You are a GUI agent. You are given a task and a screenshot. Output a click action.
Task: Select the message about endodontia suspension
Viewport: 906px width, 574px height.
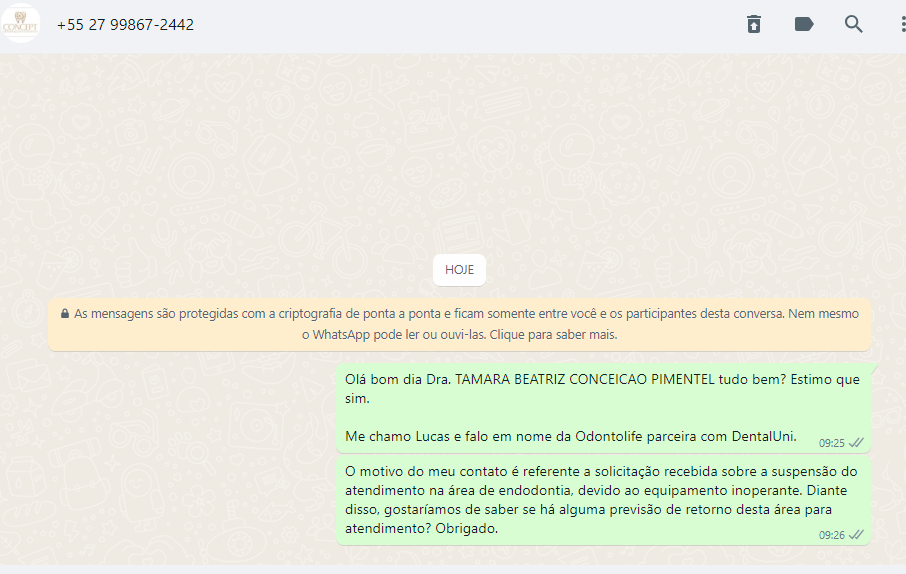tap(603, 500)
